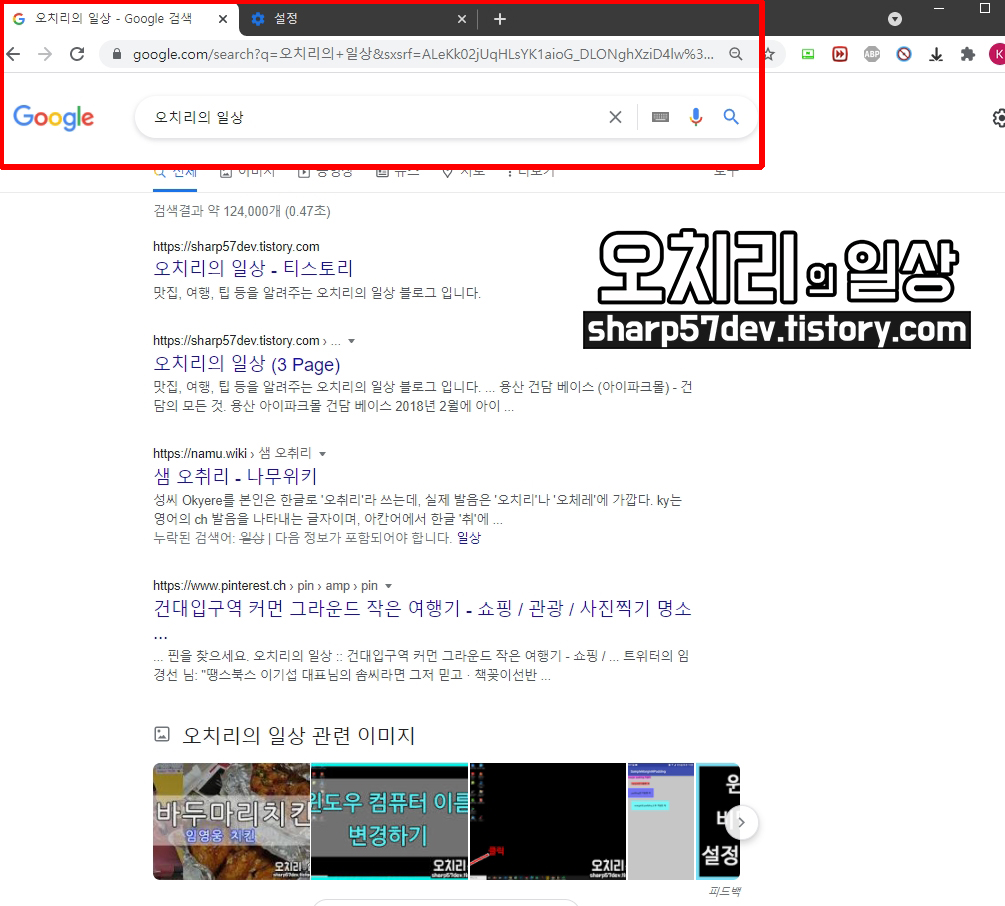Open 샘 오취리 - 나무위키 result

click(235, 476)
